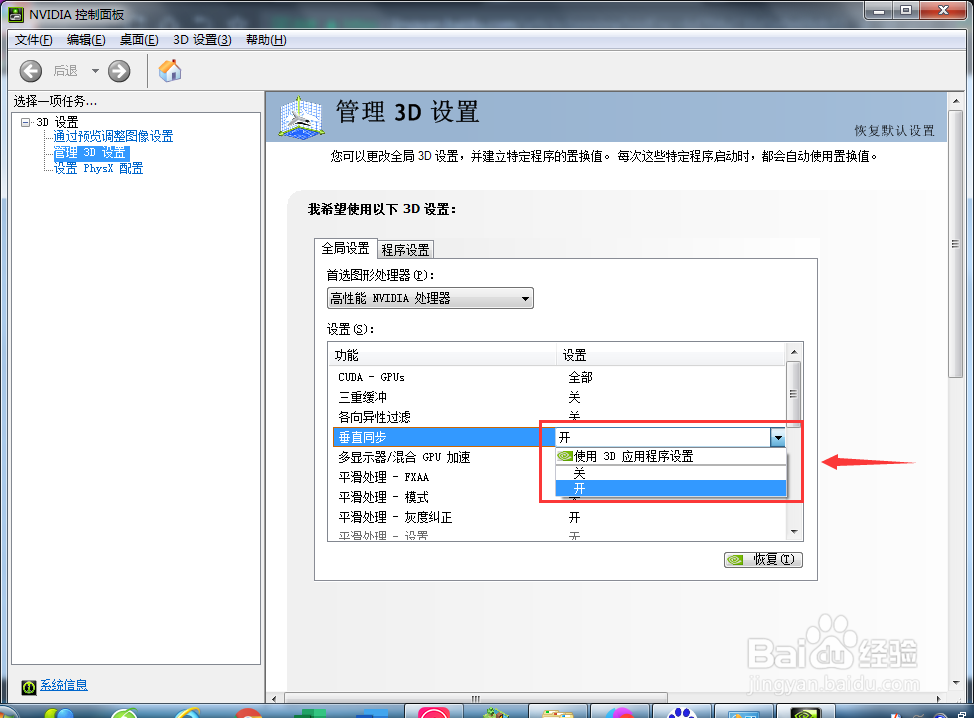
Task: Click the settings list scroll-up arrow
Action: click(x=794, y=352)
